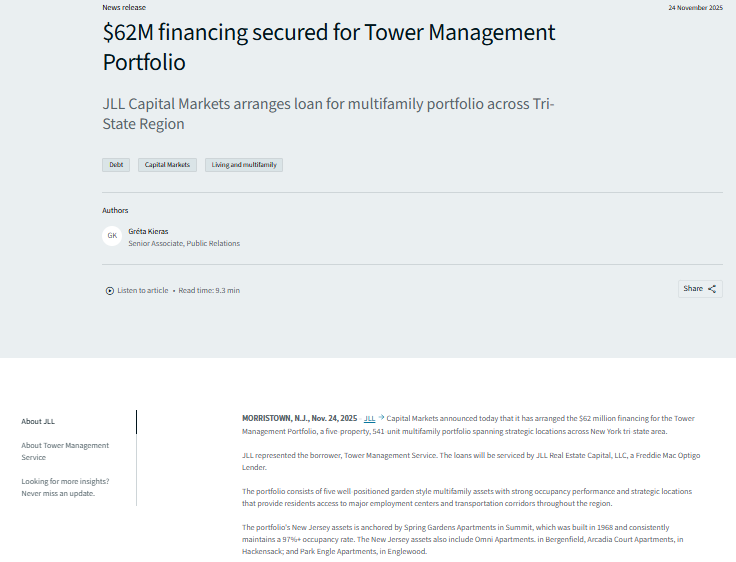Image resolution: width=736 pixels, height=562 pixels.
Task: Jump to About JLL section
Action: (38, 422)
